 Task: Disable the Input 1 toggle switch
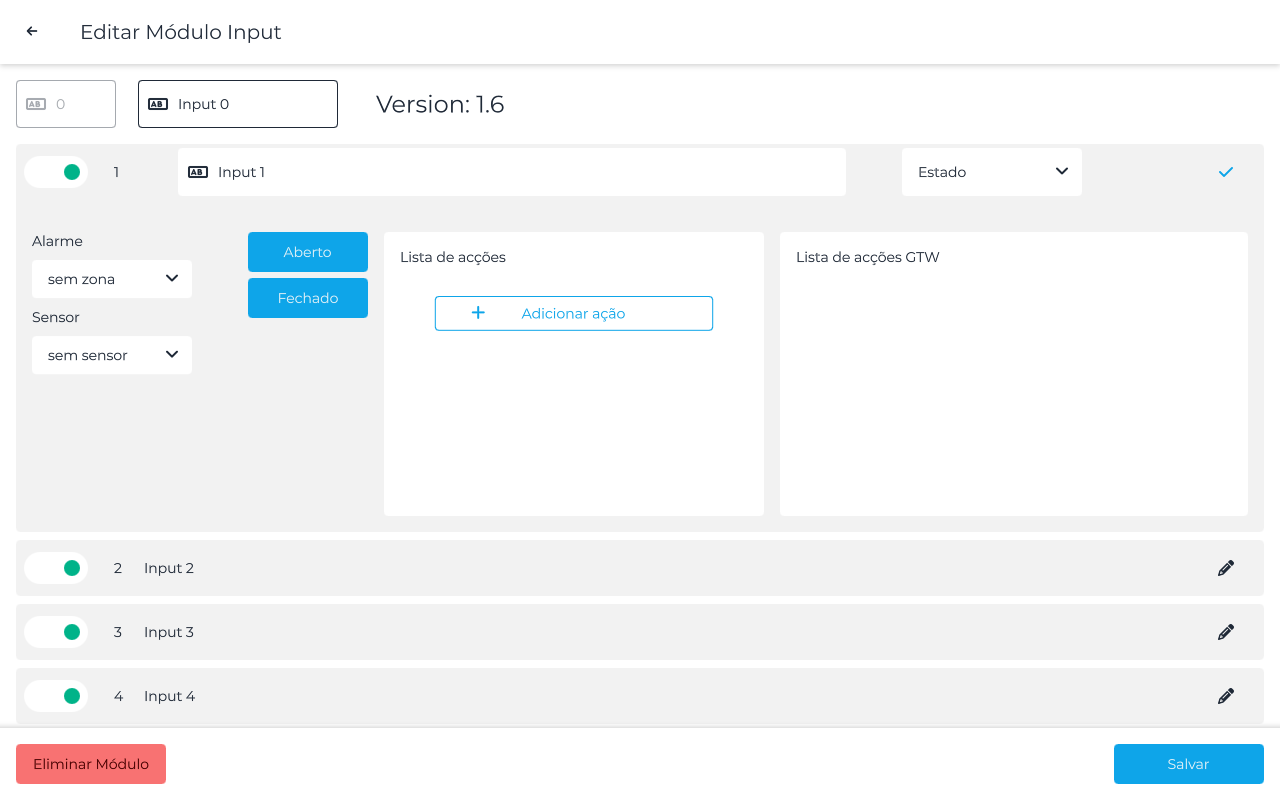click(x=57, y=172)
